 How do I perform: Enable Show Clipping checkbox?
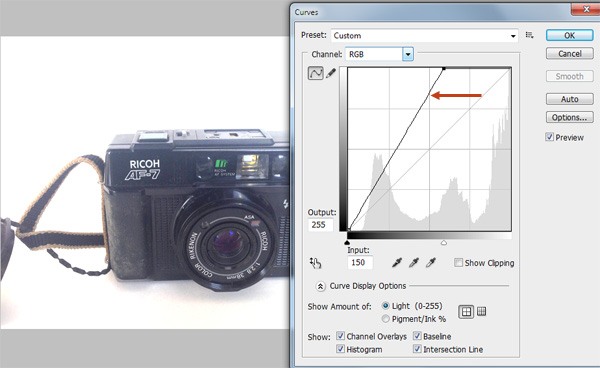(458, 262)
